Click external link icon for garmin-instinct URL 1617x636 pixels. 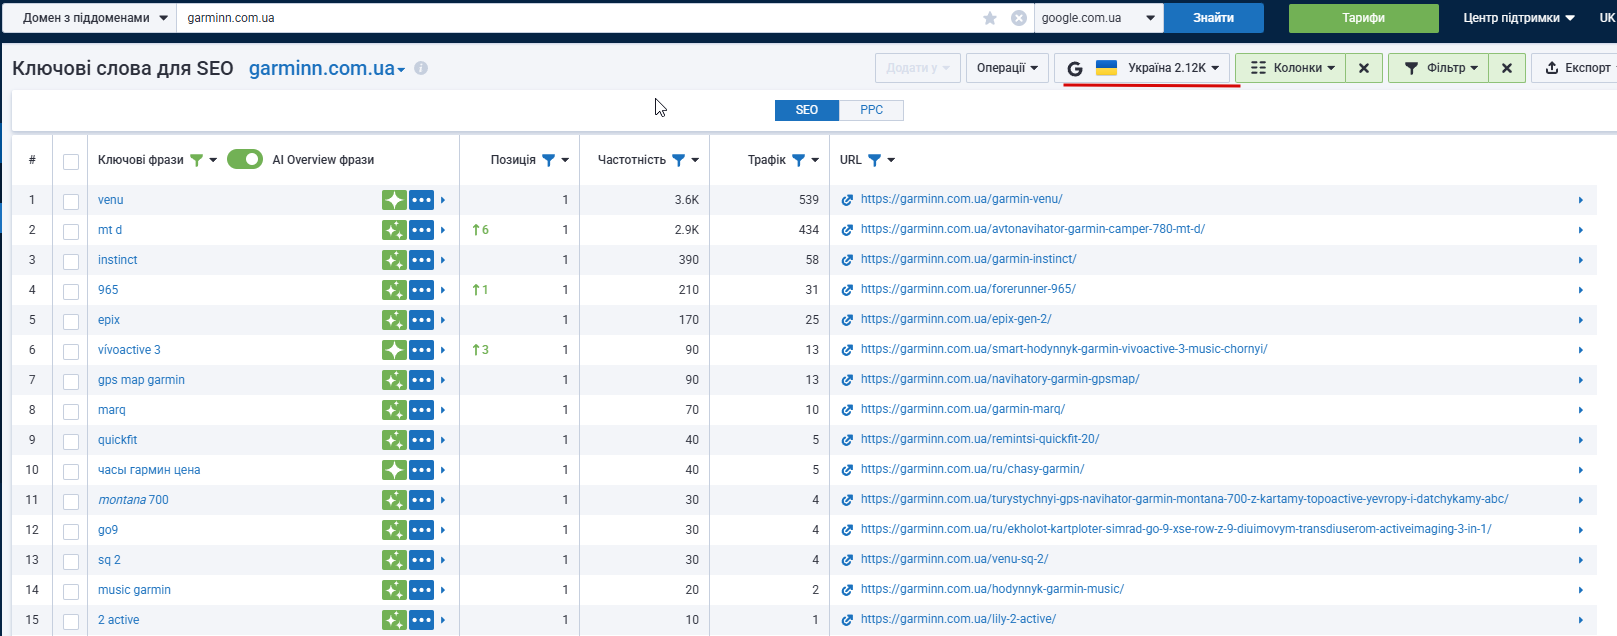(847, 260)
